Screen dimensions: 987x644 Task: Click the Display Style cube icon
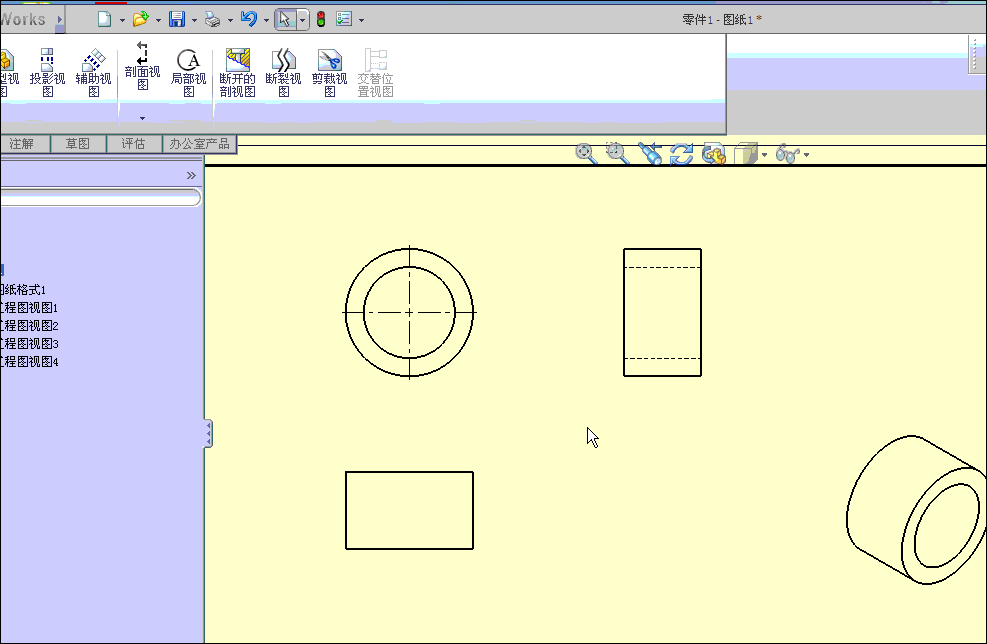click(746, 154)
